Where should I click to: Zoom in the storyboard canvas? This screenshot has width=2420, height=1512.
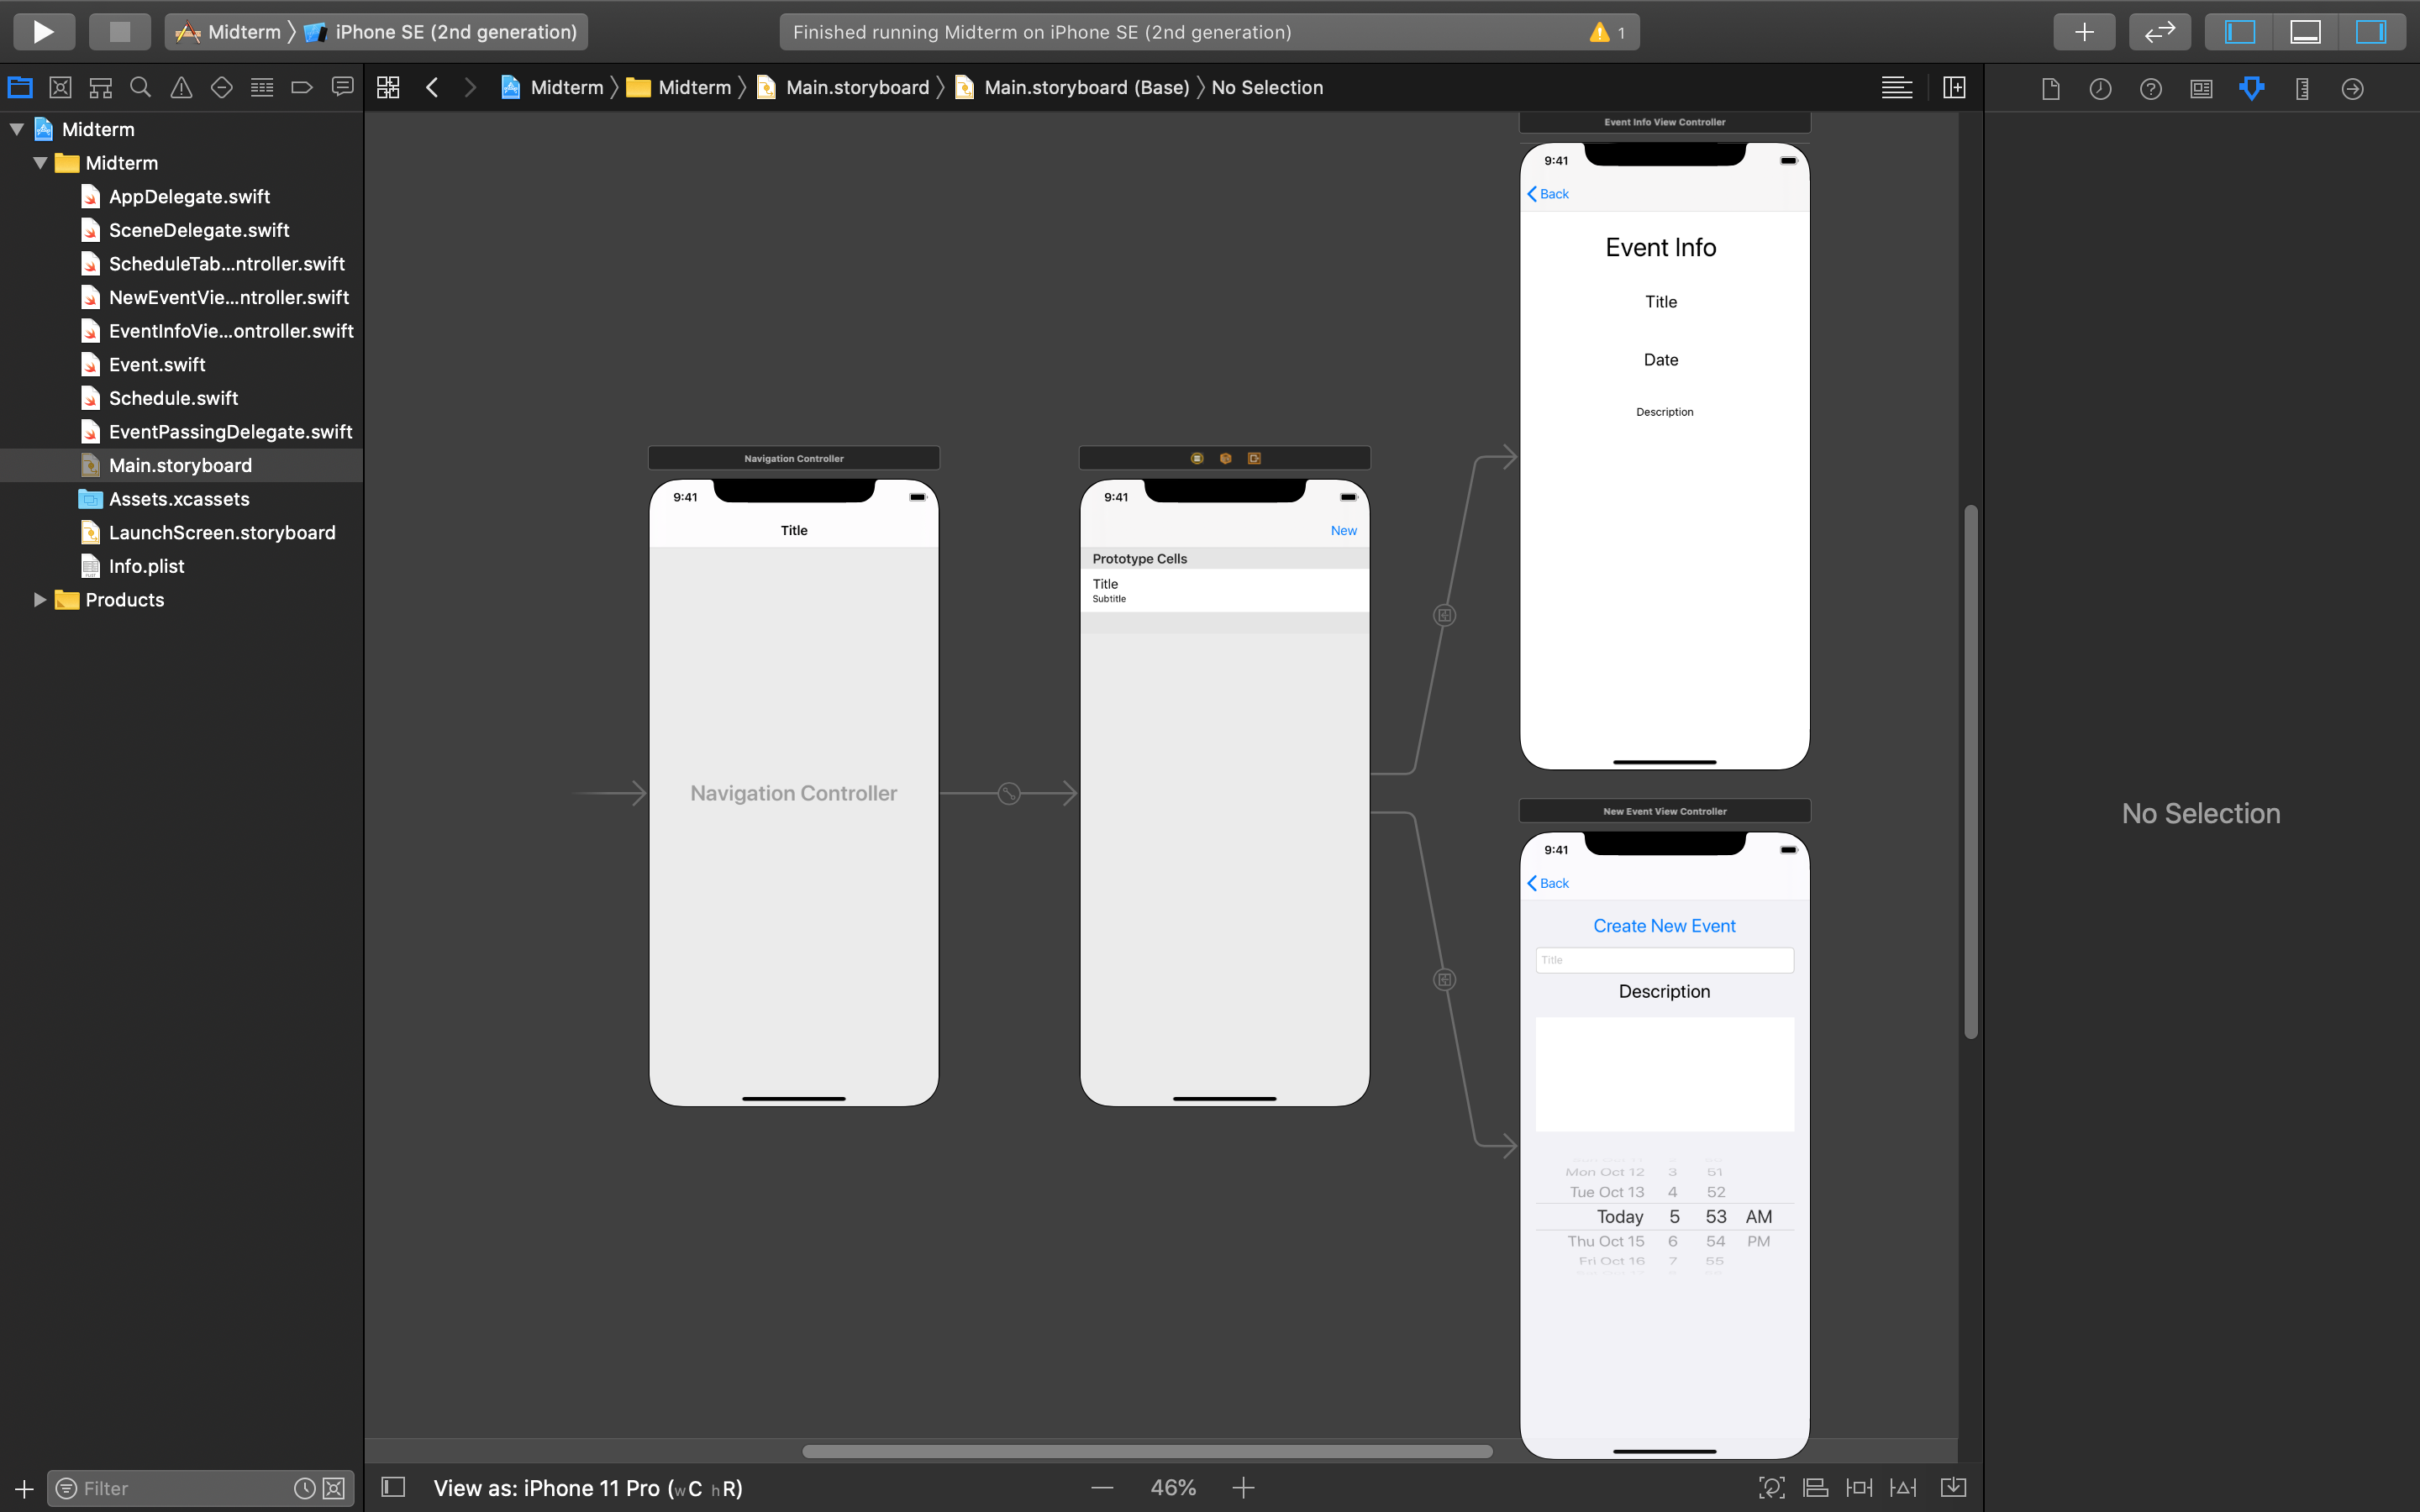click(x=1243, y=1488)
